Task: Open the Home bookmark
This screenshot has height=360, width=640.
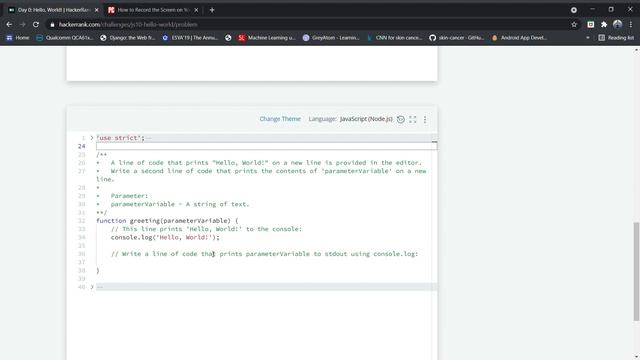Action: coord(18,38)
